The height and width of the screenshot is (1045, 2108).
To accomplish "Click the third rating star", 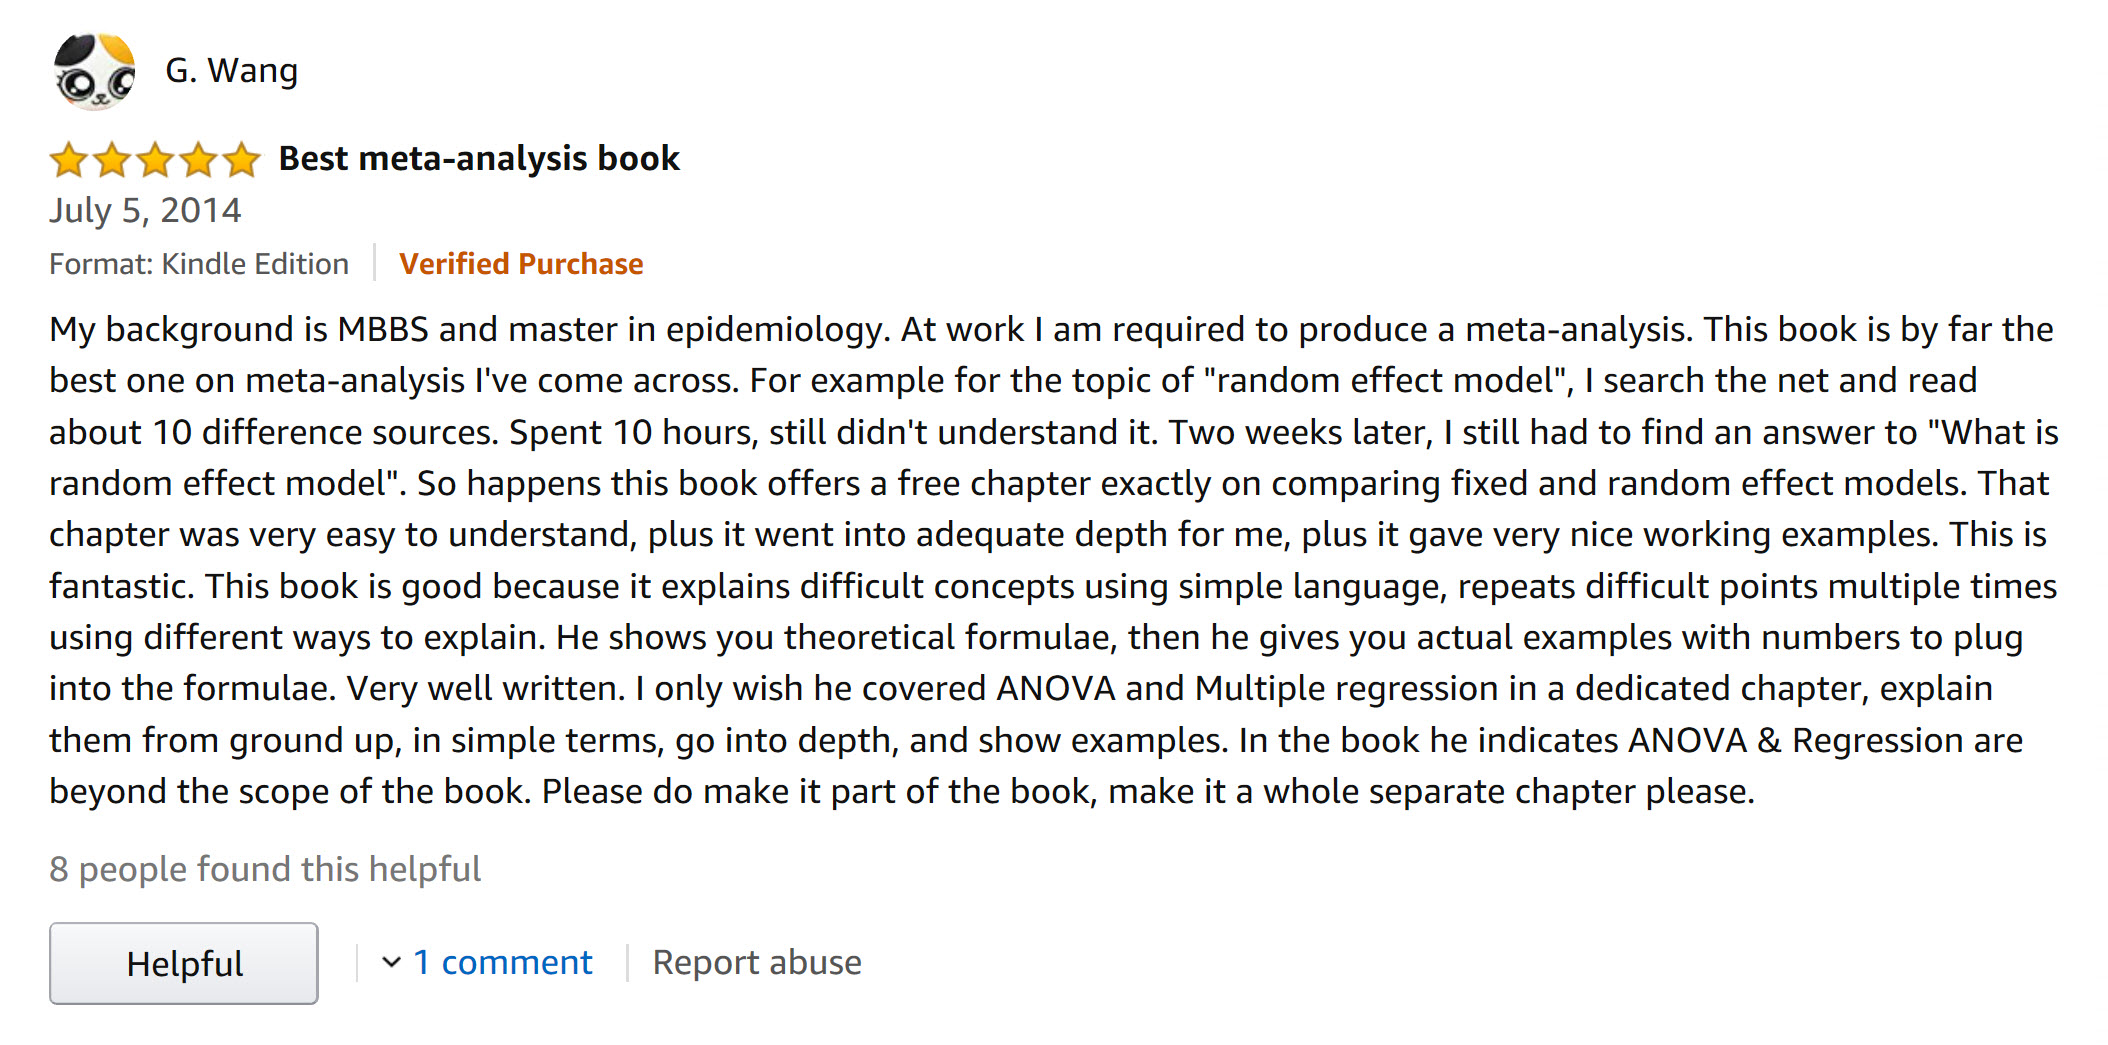I will 155,160.
